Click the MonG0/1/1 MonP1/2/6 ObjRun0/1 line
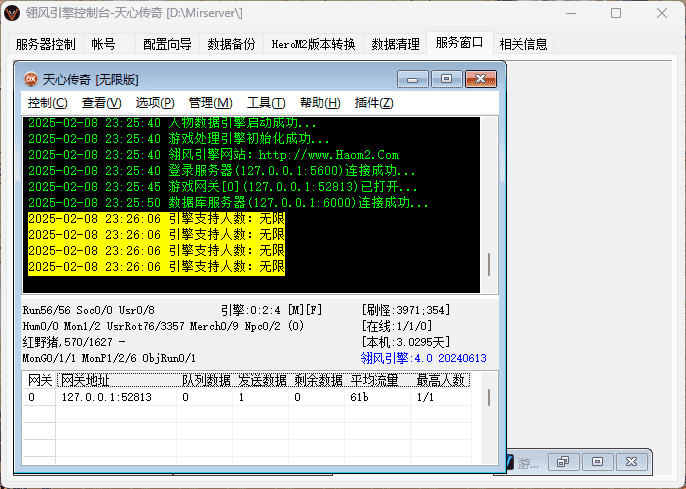The width and height of the screenshot is (686, 489). point(109,358)
